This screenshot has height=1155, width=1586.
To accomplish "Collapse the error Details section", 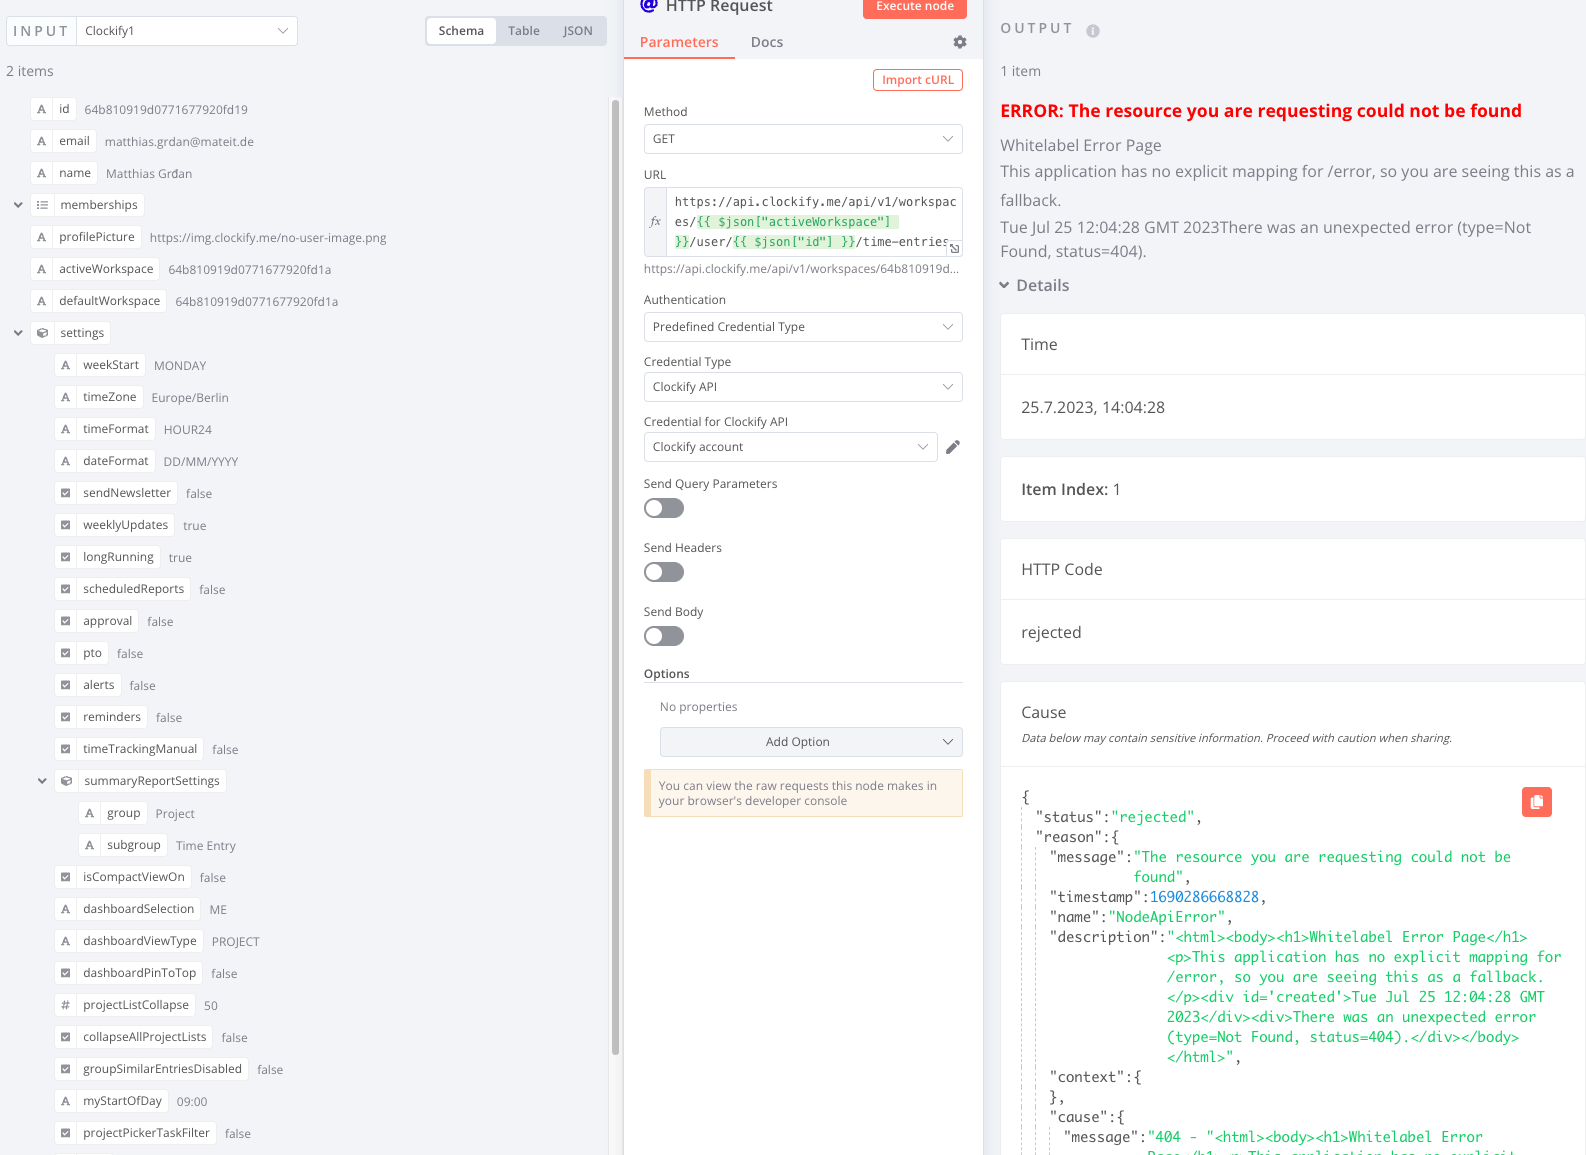I will click(1035, 285).
